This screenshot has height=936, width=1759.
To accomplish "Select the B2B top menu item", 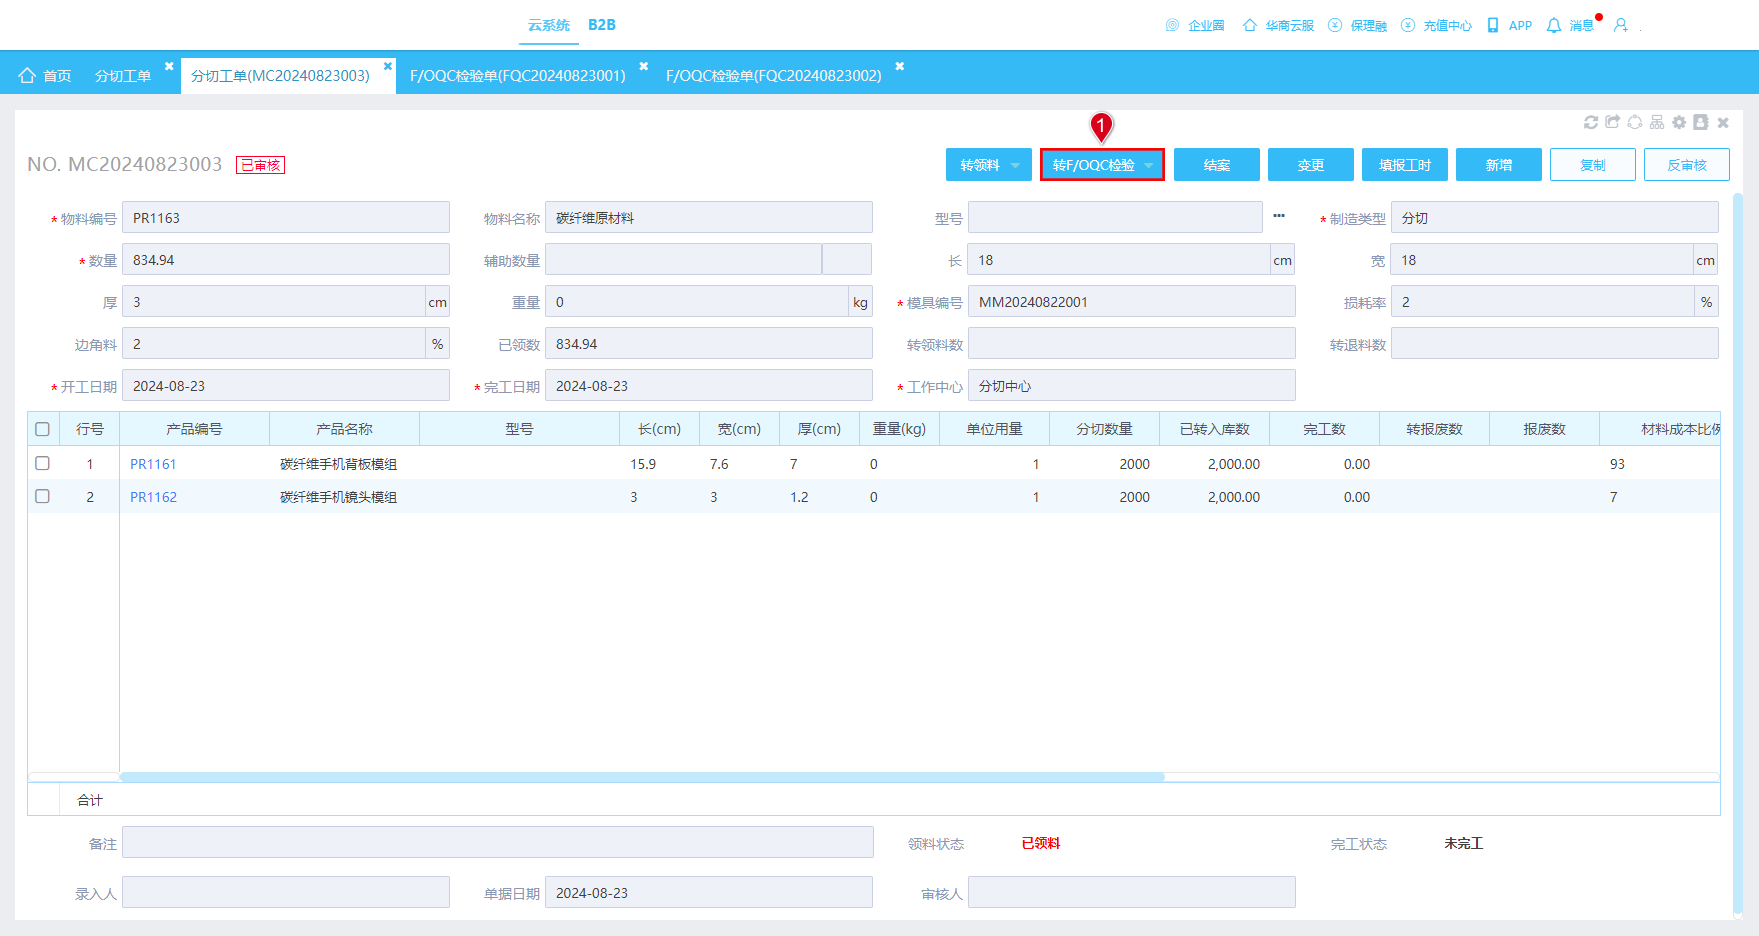I will [x=602, y=25].
